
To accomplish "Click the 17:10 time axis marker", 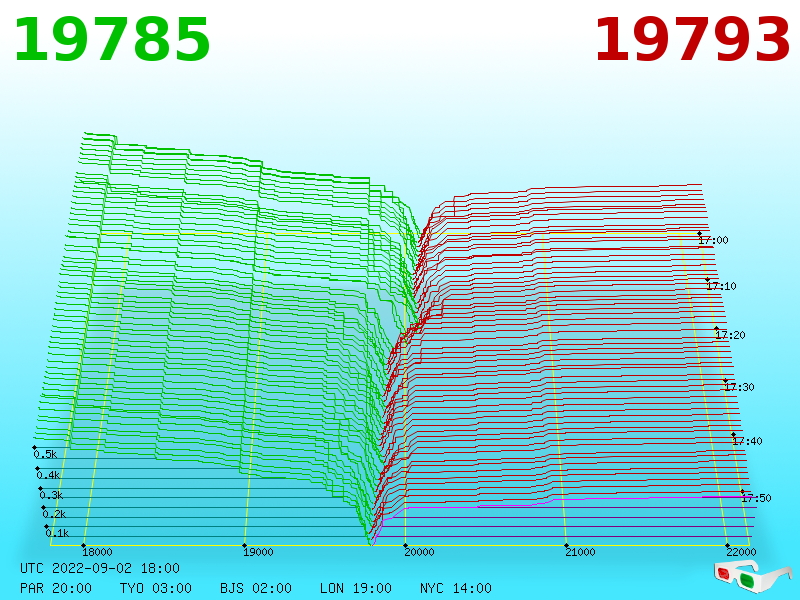I will [721, 286].
